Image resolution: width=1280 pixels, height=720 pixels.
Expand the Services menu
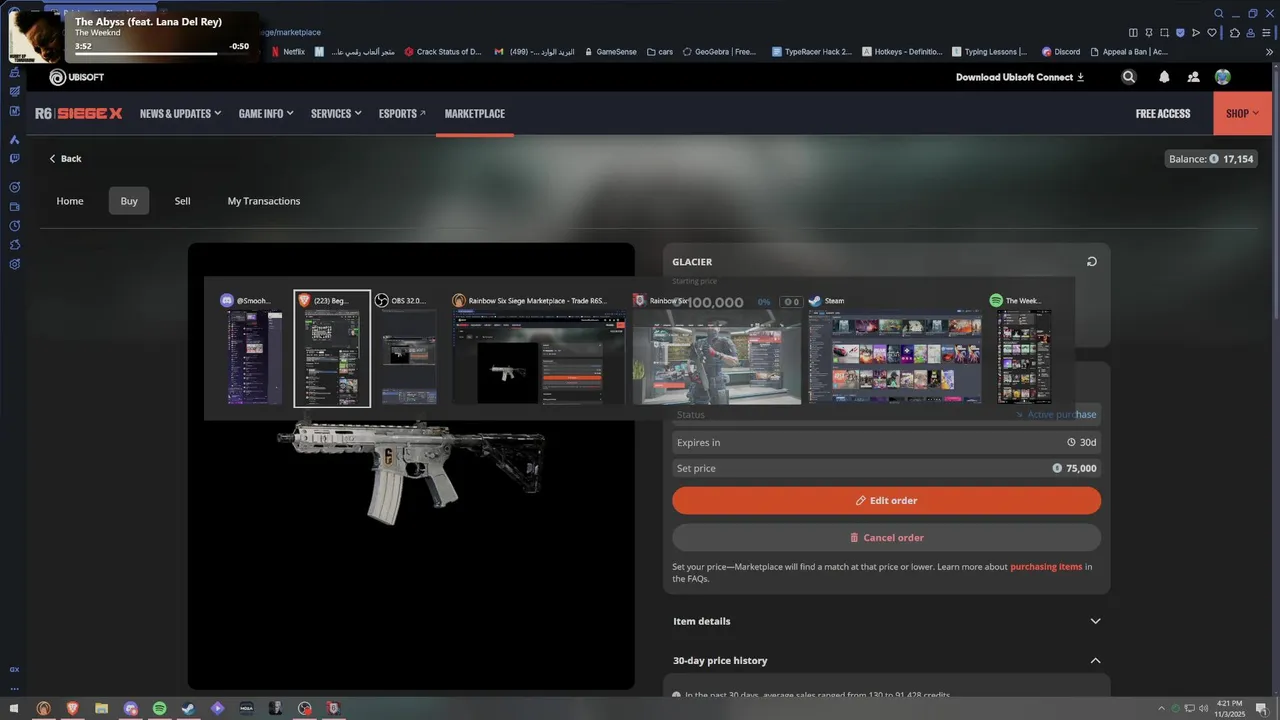[336, 113]
